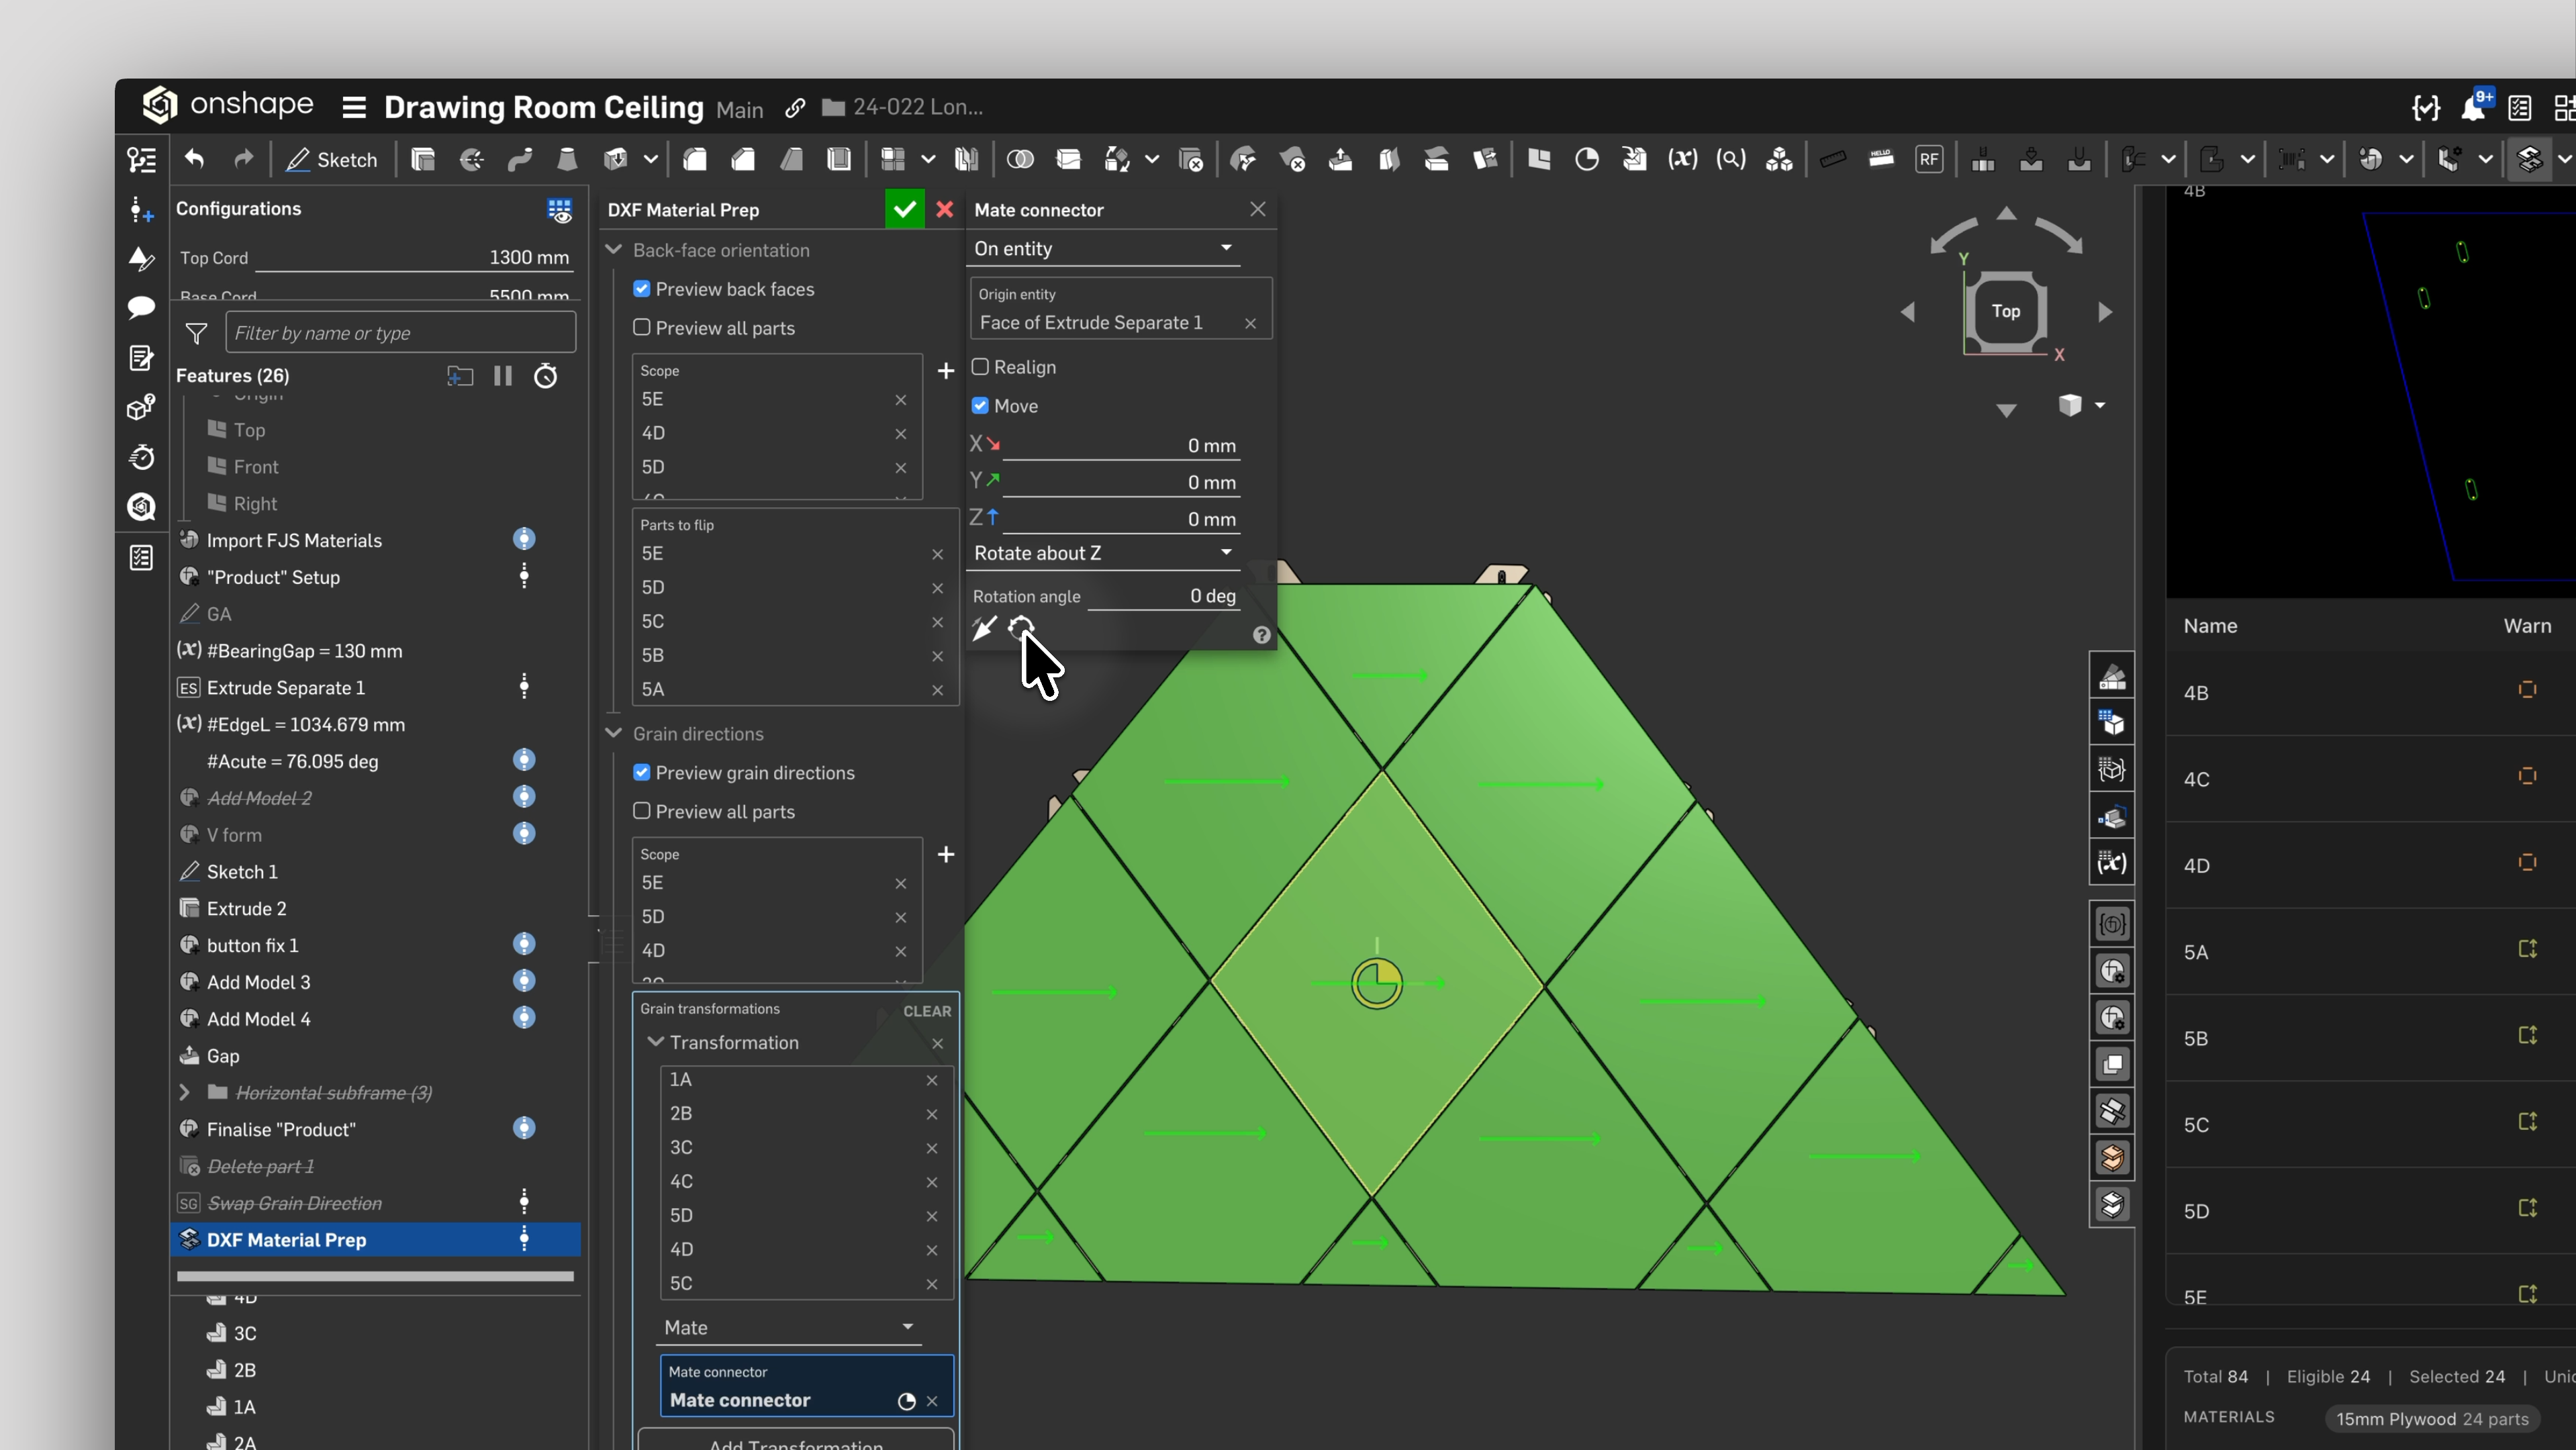This screenshot has width=2576, height=1450.
Task: Open the configuration visibility icon
Action: (x=559, y=209)
